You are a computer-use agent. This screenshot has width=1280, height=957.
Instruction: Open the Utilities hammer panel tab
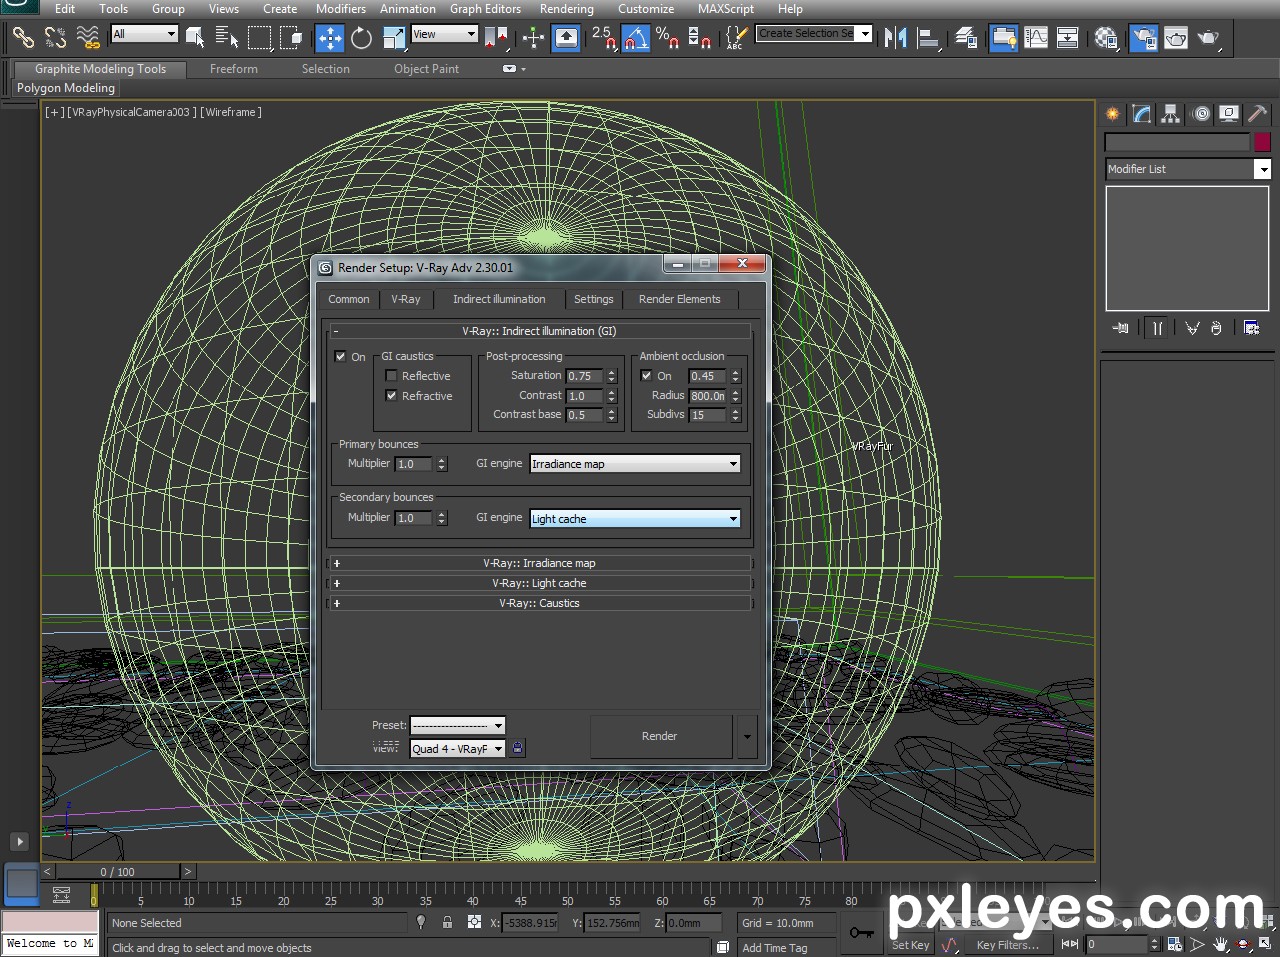coord(1257,114)
